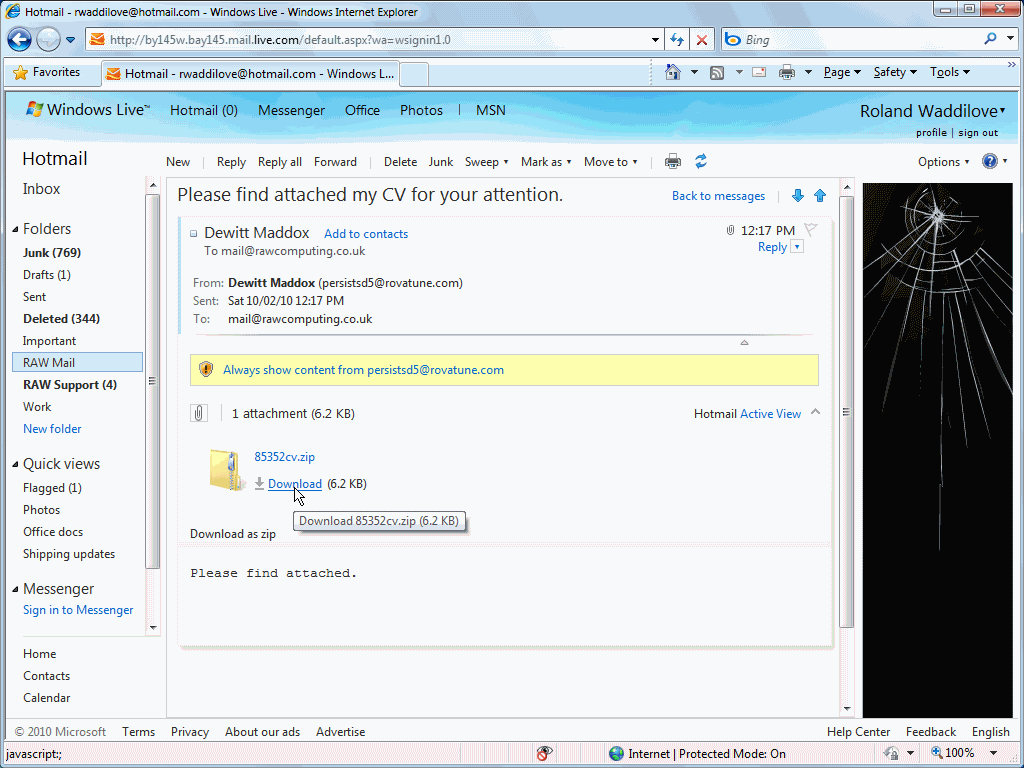Click the Hotmail print icon

click(673, 161)
